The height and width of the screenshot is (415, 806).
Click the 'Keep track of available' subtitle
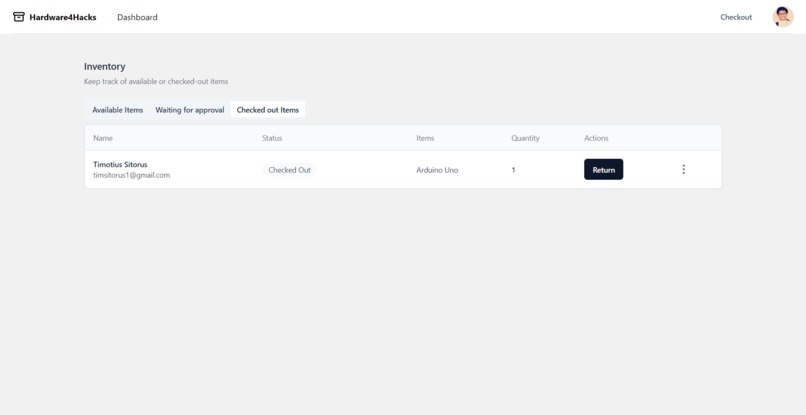click(156, 81)
